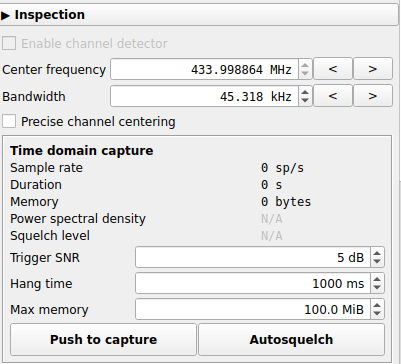This screenshot has width=401, height=364.
Task: Raise Hang time with up arrow
Action: (377, 279)
